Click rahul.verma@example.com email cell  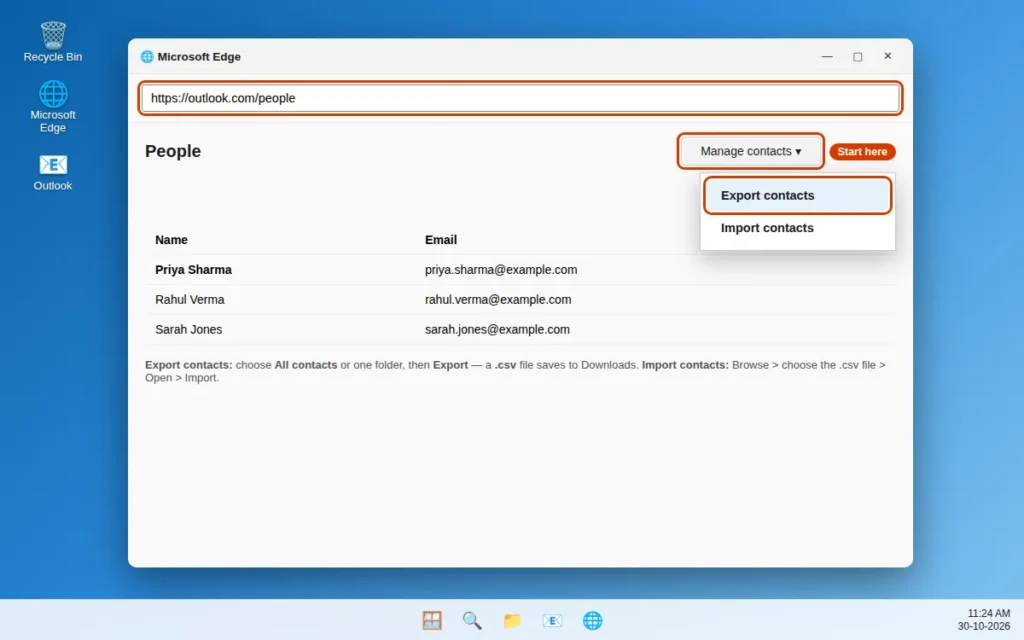(498, 300)
